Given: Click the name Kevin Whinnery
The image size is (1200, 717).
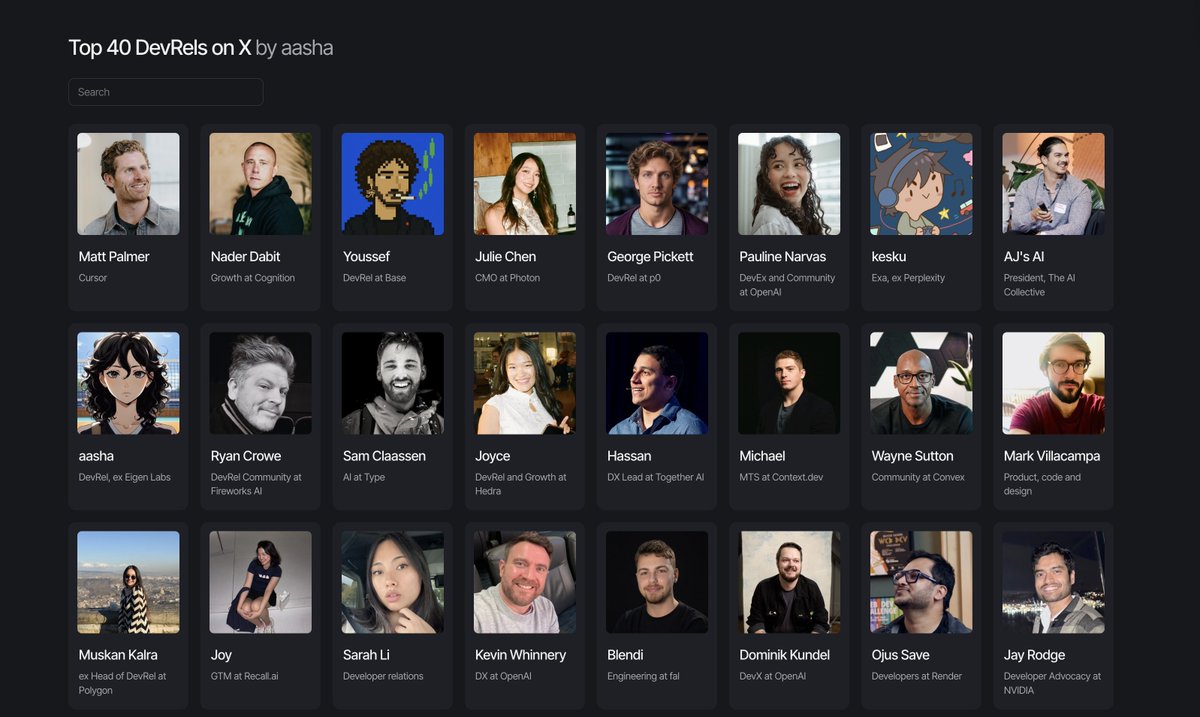Looking at the screenshot, I should tap(520, 655).
